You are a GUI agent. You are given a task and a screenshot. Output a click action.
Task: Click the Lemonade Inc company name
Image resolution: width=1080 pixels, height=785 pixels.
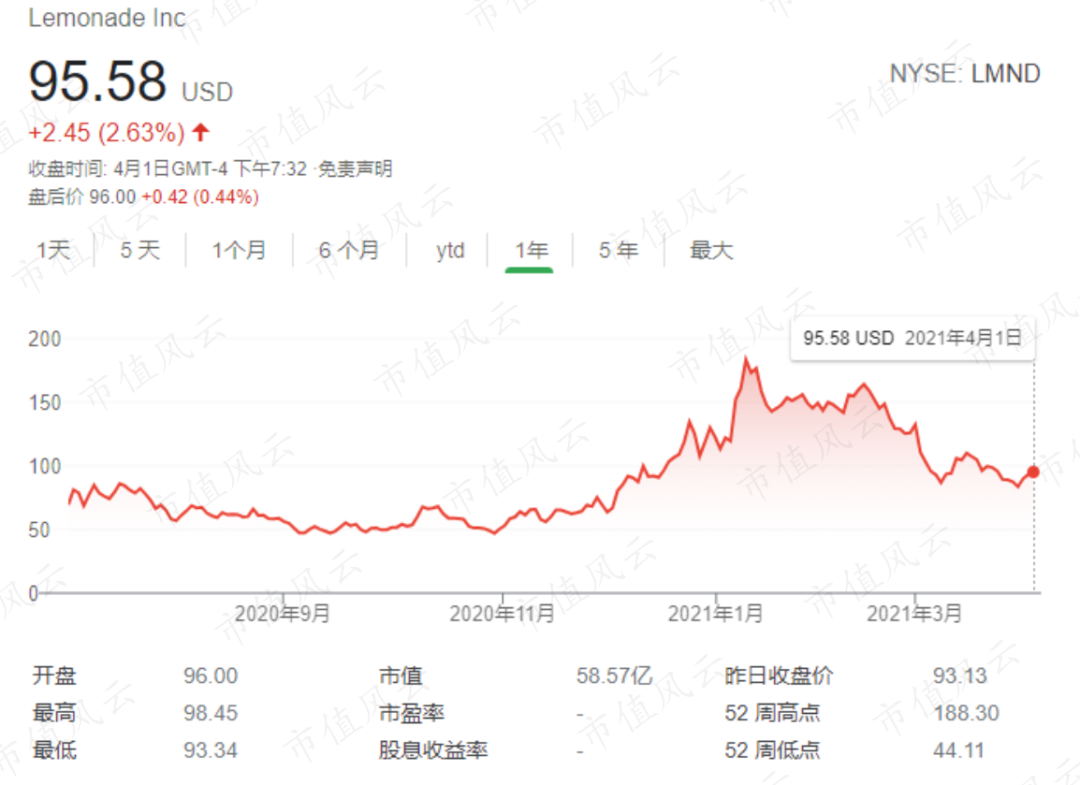(107, 18)
